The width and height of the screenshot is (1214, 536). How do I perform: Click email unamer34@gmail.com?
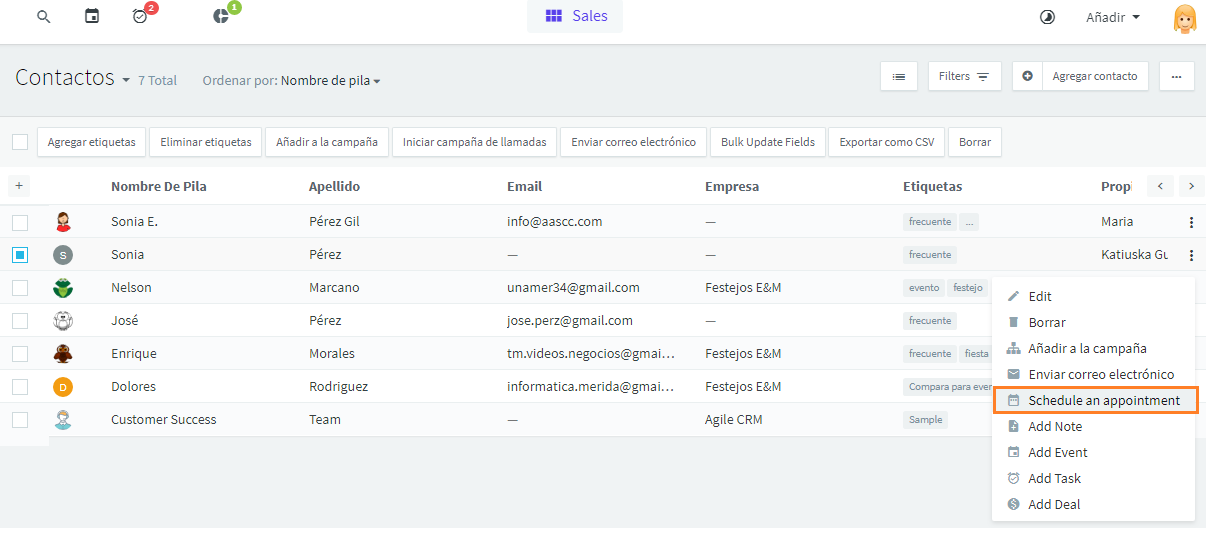573,288
